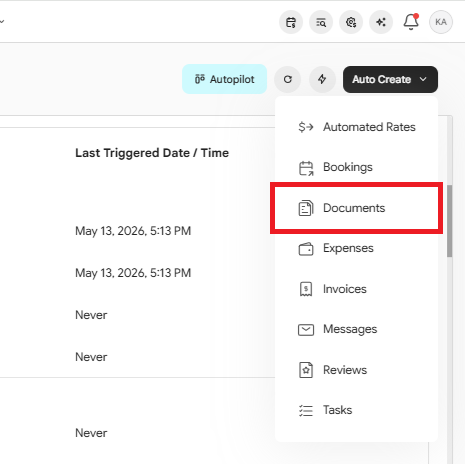Click the Autopilot button

pos(224,79)
